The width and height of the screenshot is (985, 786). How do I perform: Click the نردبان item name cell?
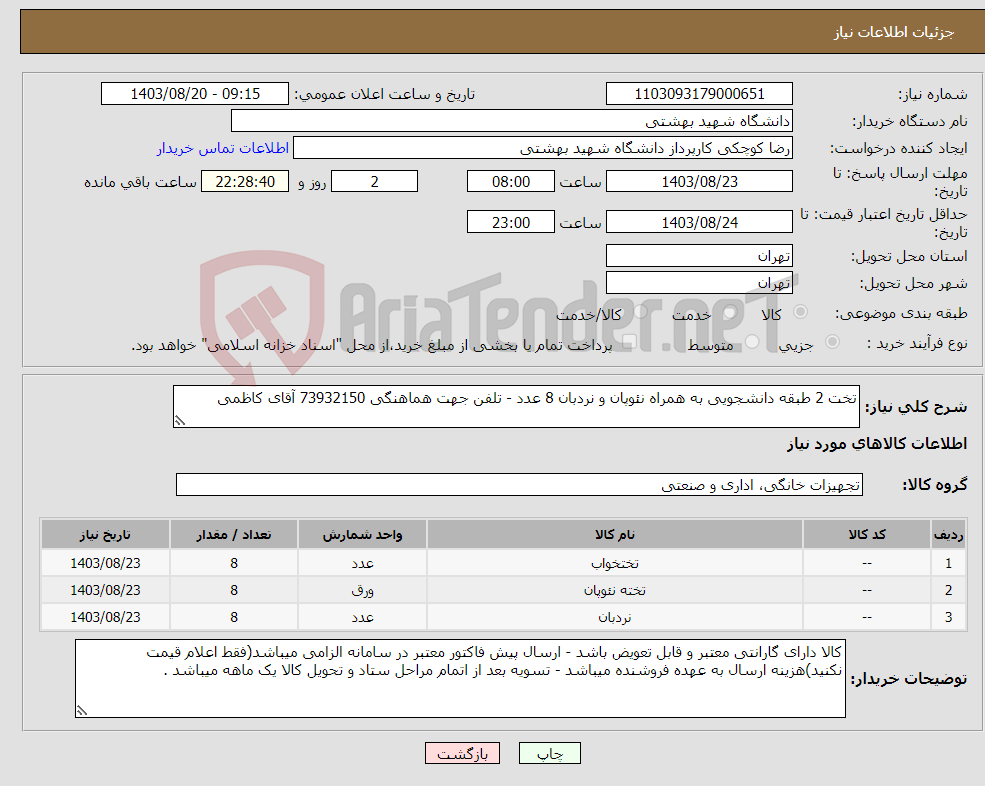(615, 617)
